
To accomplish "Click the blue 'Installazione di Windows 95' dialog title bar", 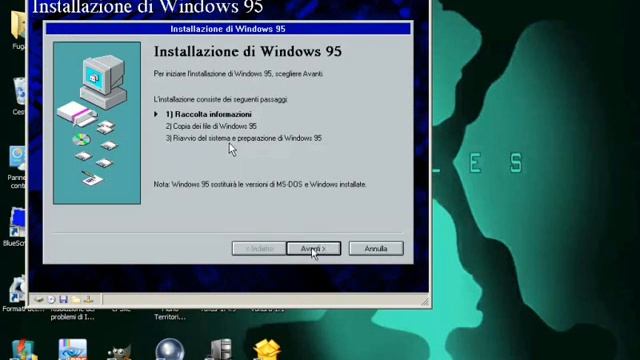I will pyautogui.click(x=228, y=29).
